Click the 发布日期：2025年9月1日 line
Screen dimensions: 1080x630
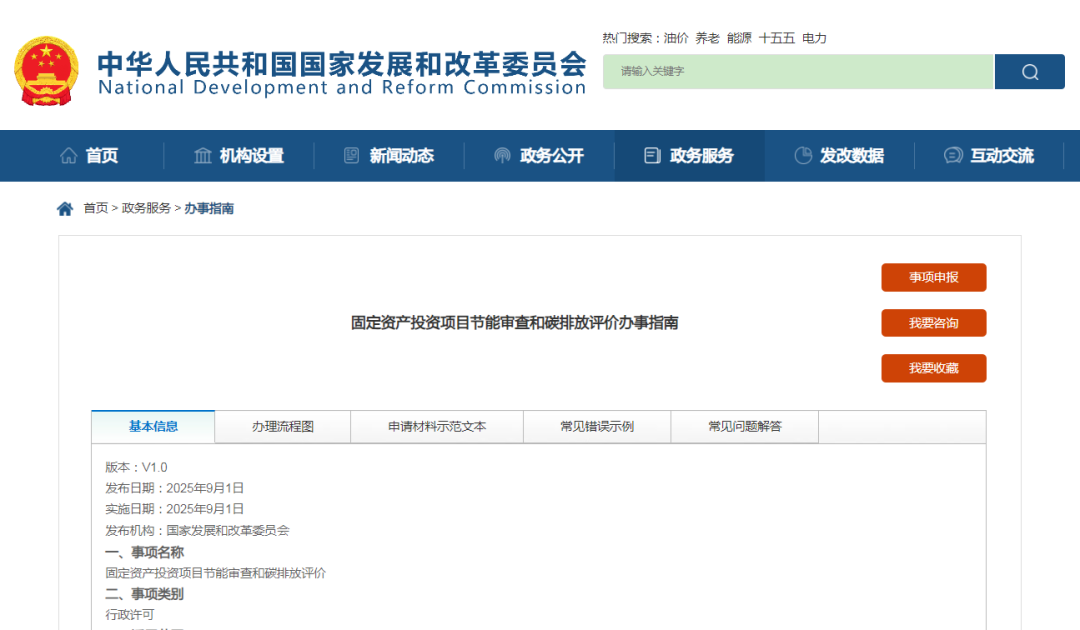pos(174,488)
